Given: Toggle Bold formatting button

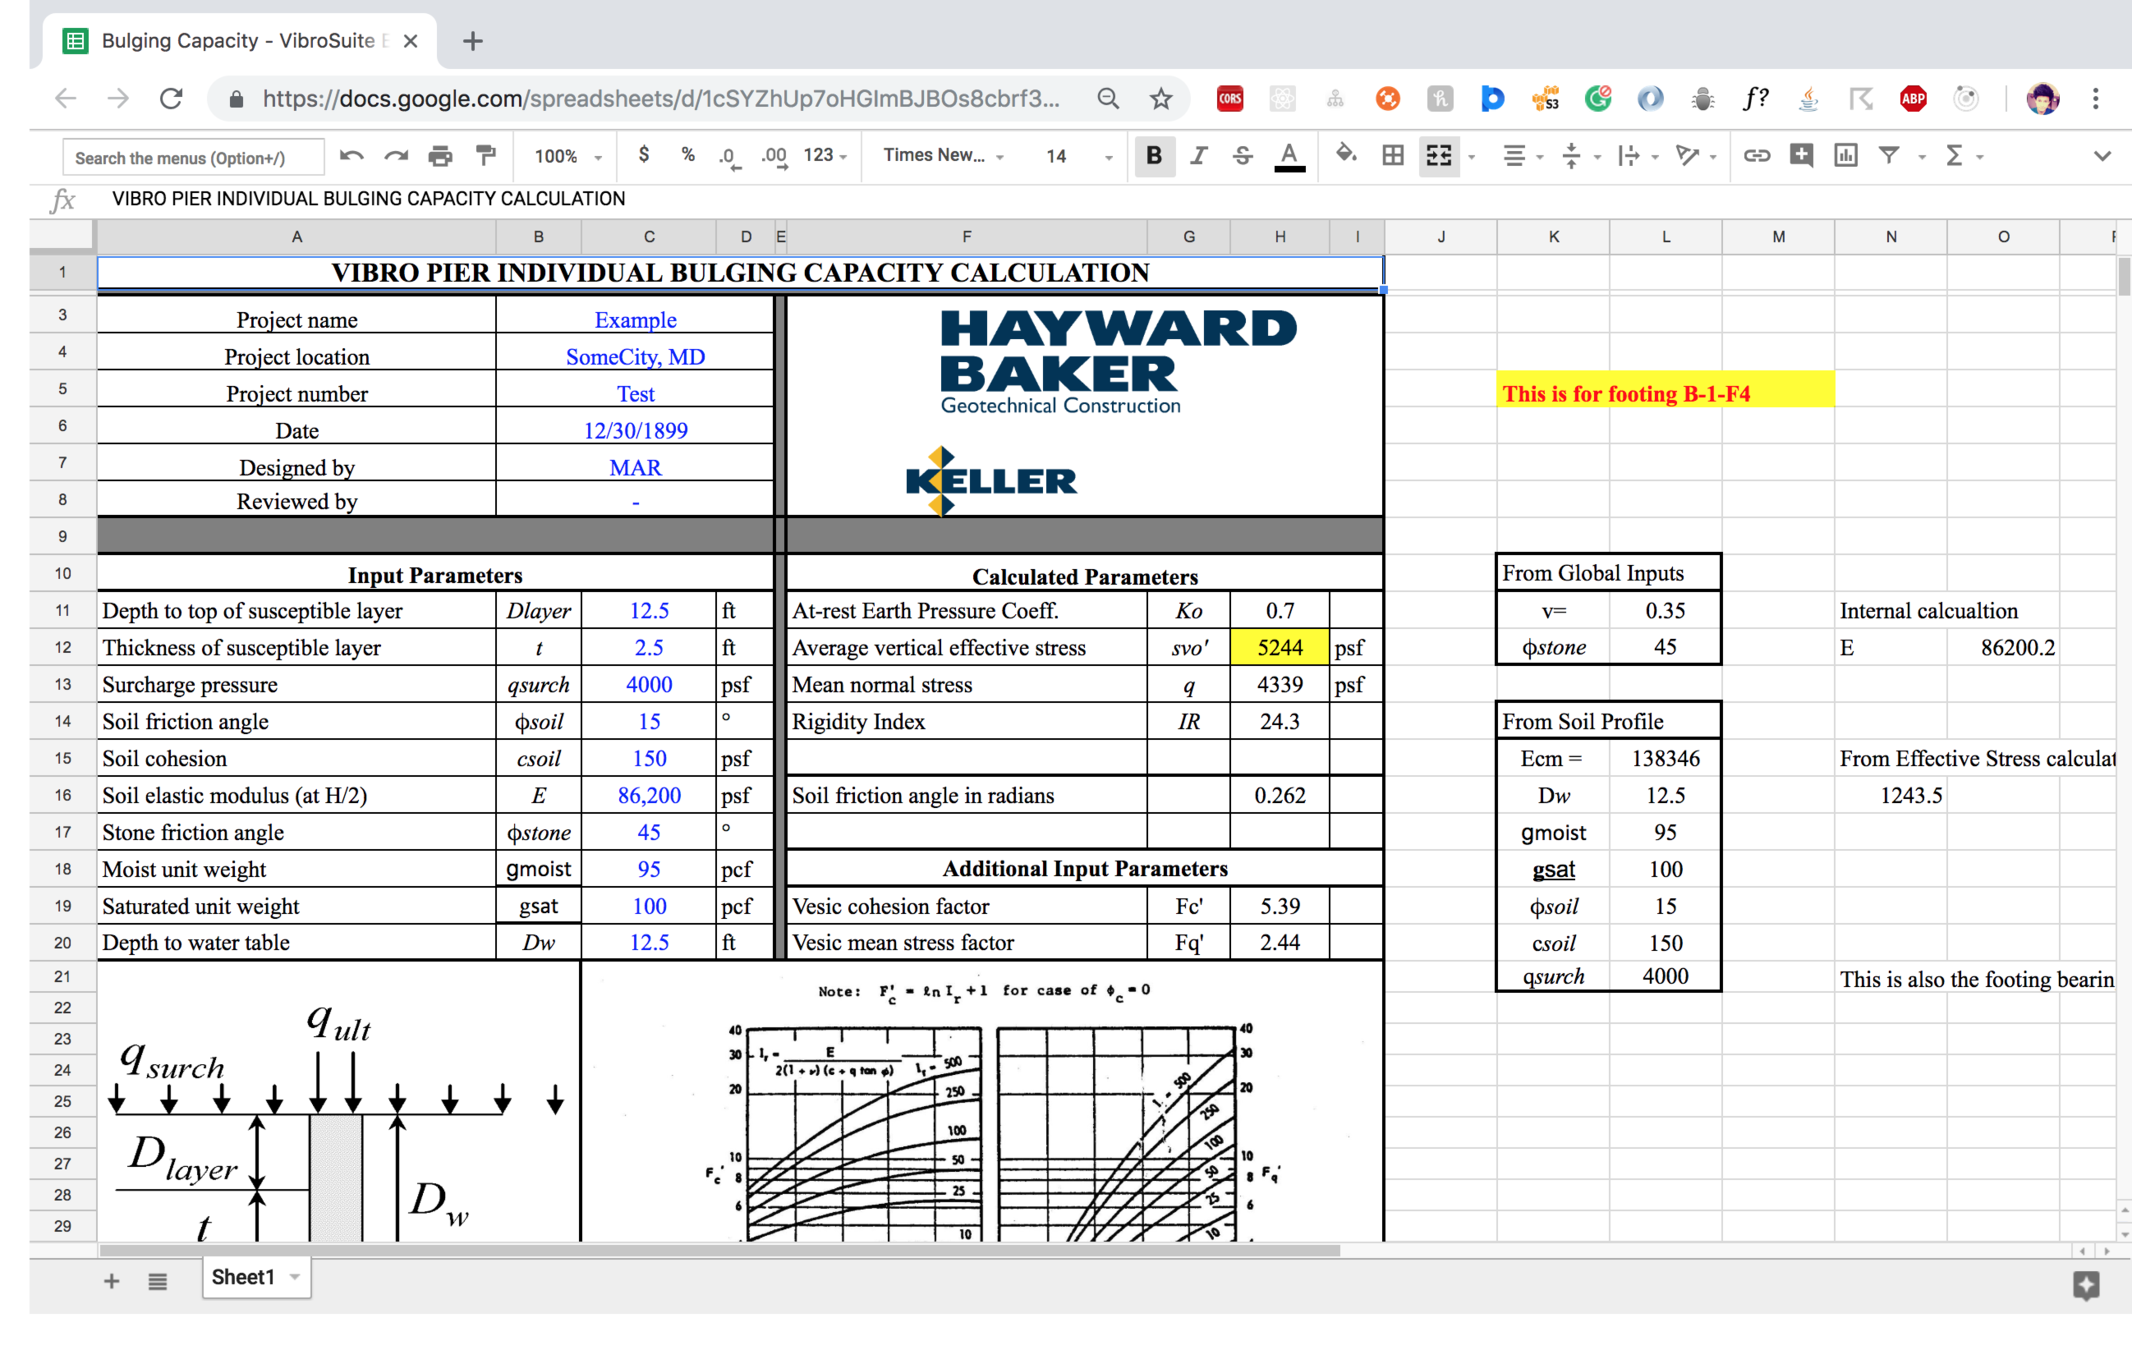Looking at the screenshot, I should (1153, 156).
